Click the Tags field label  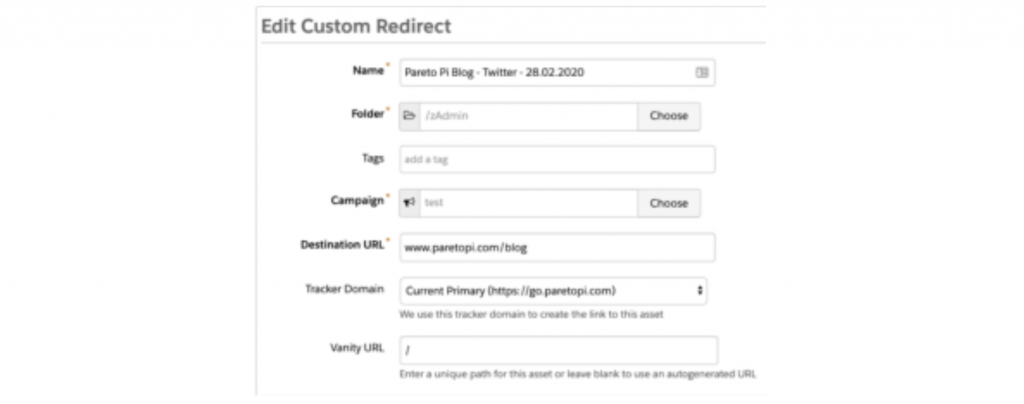click(x=373, y=158)
